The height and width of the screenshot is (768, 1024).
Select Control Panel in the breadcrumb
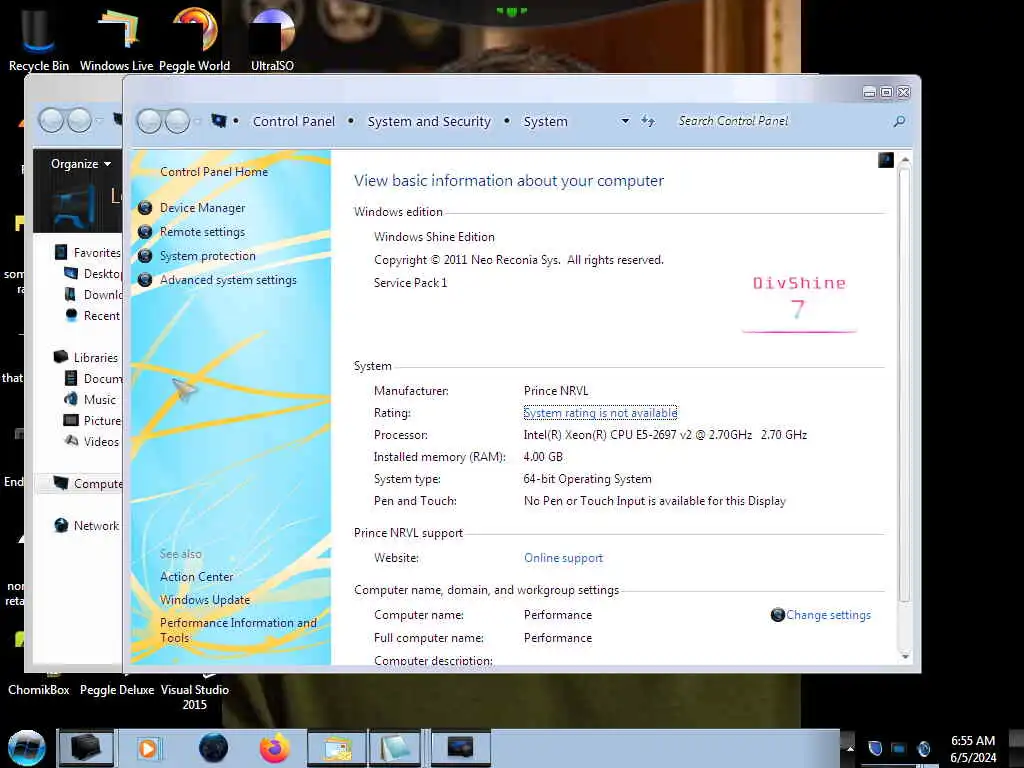[294, 121]
